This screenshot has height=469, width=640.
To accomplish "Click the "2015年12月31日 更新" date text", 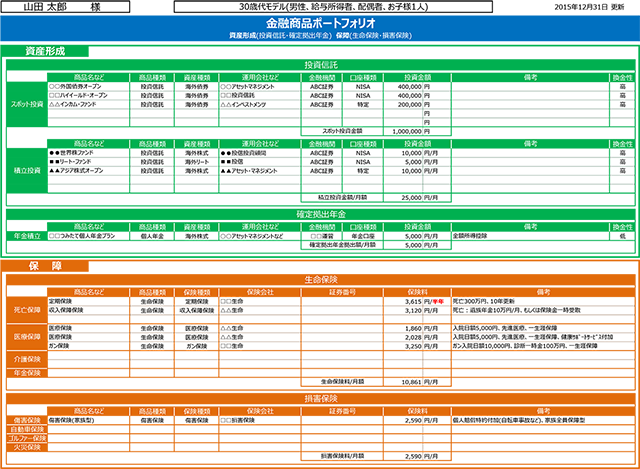I will coord(589,7).
